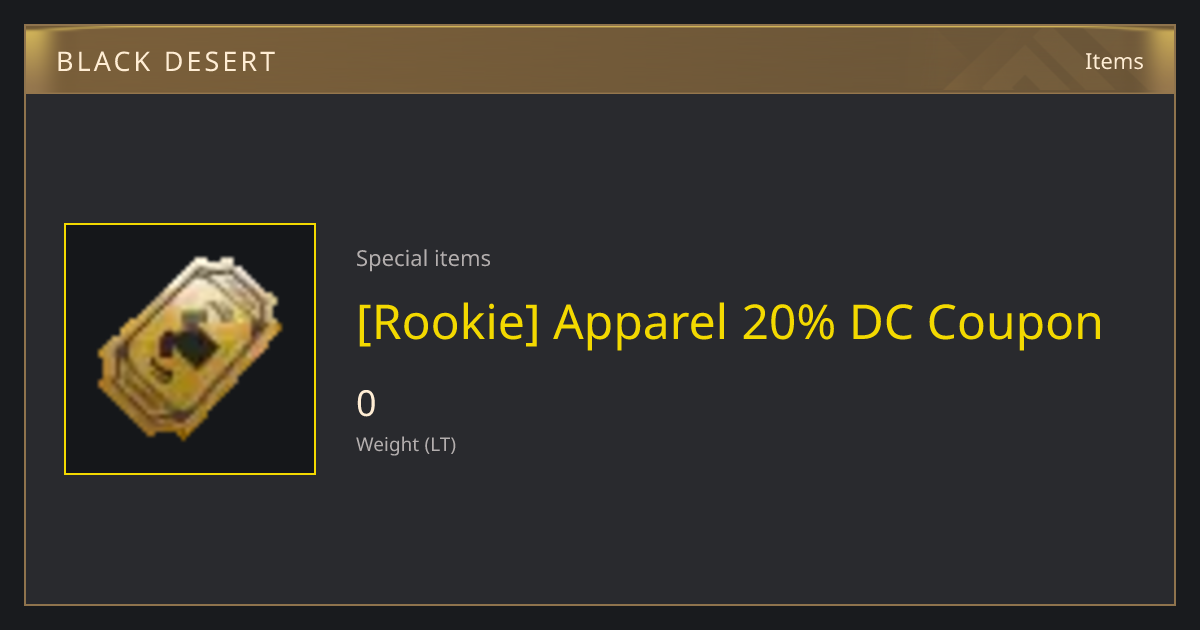The image size is (1200, 630).
Task: Click the yellow-bordered item thumbnail frame
Action: [x=190, y=349]
